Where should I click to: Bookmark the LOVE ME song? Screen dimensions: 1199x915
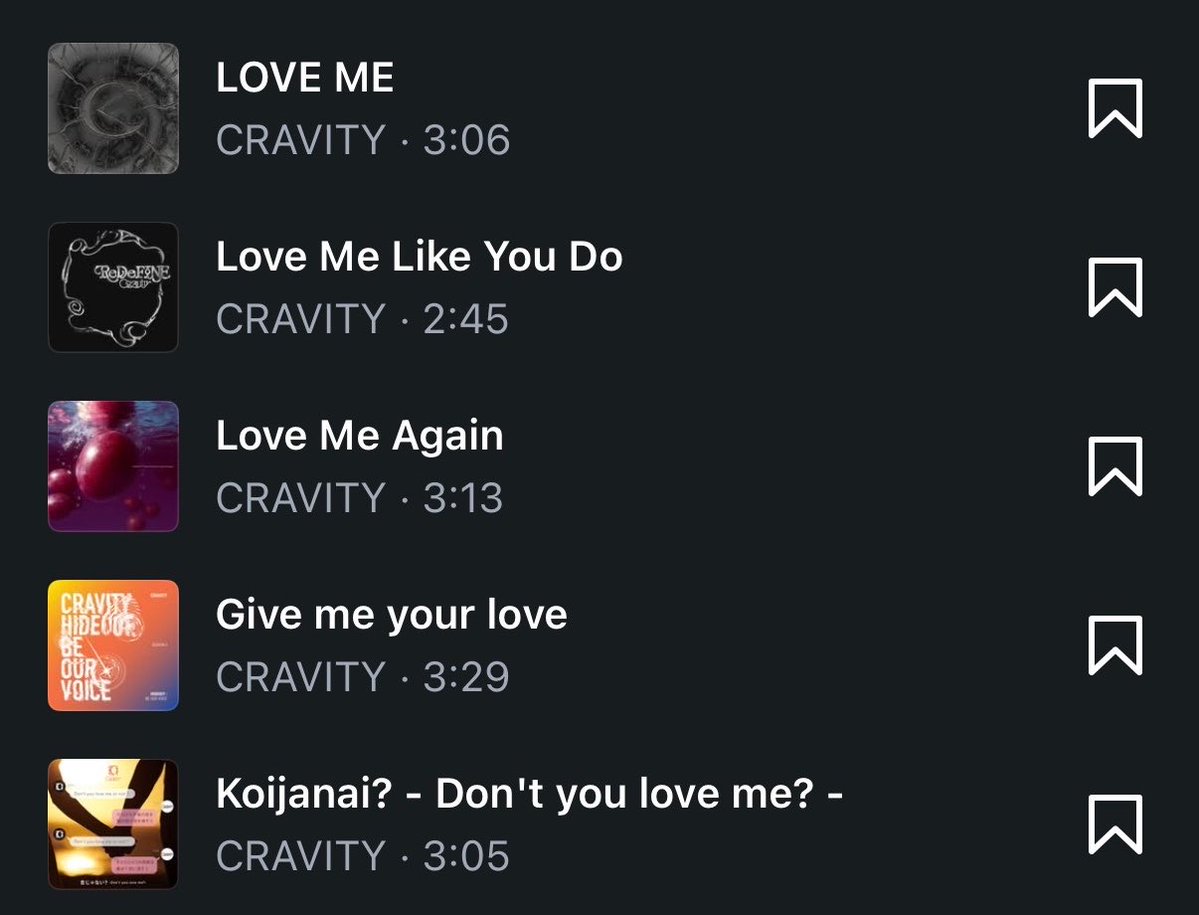(x=1115, y=108)
